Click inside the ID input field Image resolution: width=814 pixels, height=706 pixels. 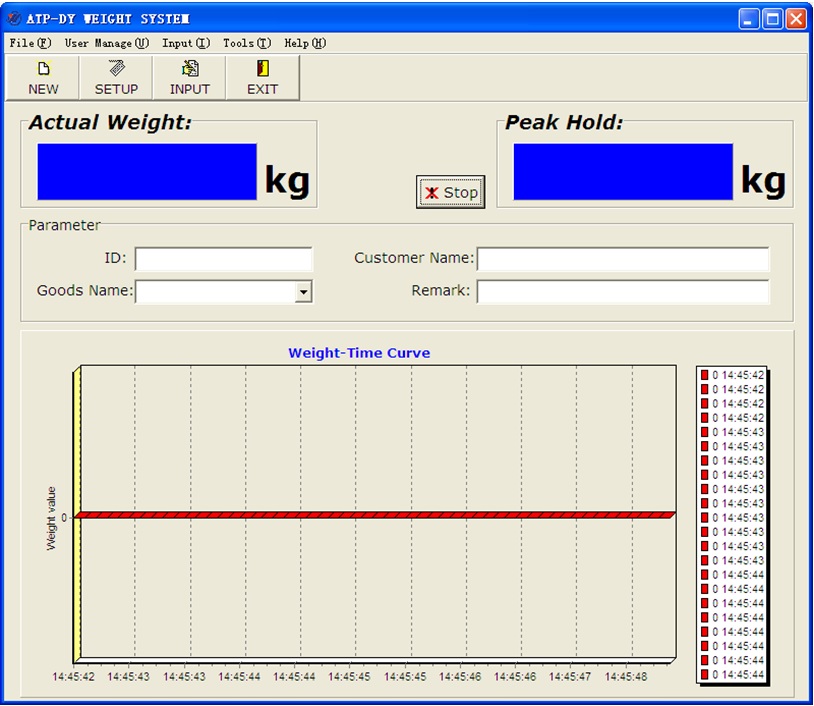coord(223,259)
